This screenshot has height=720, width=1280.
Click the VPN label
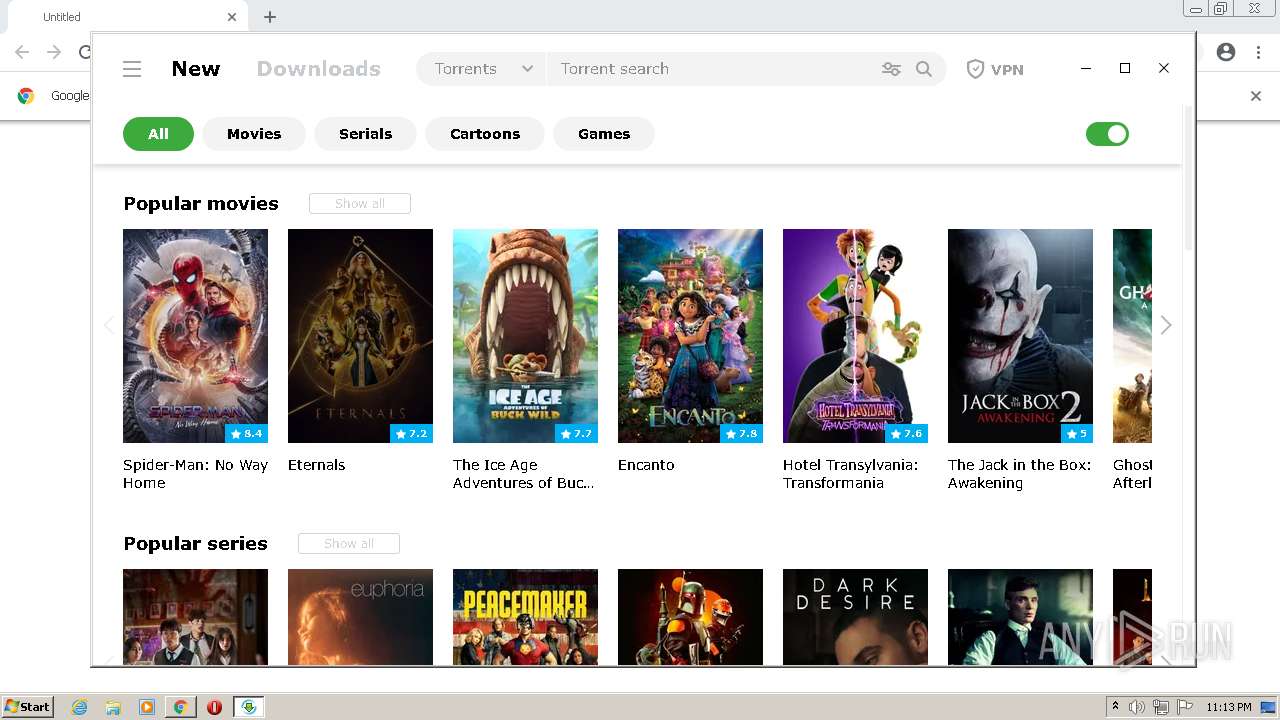(x=1007, y=69)
